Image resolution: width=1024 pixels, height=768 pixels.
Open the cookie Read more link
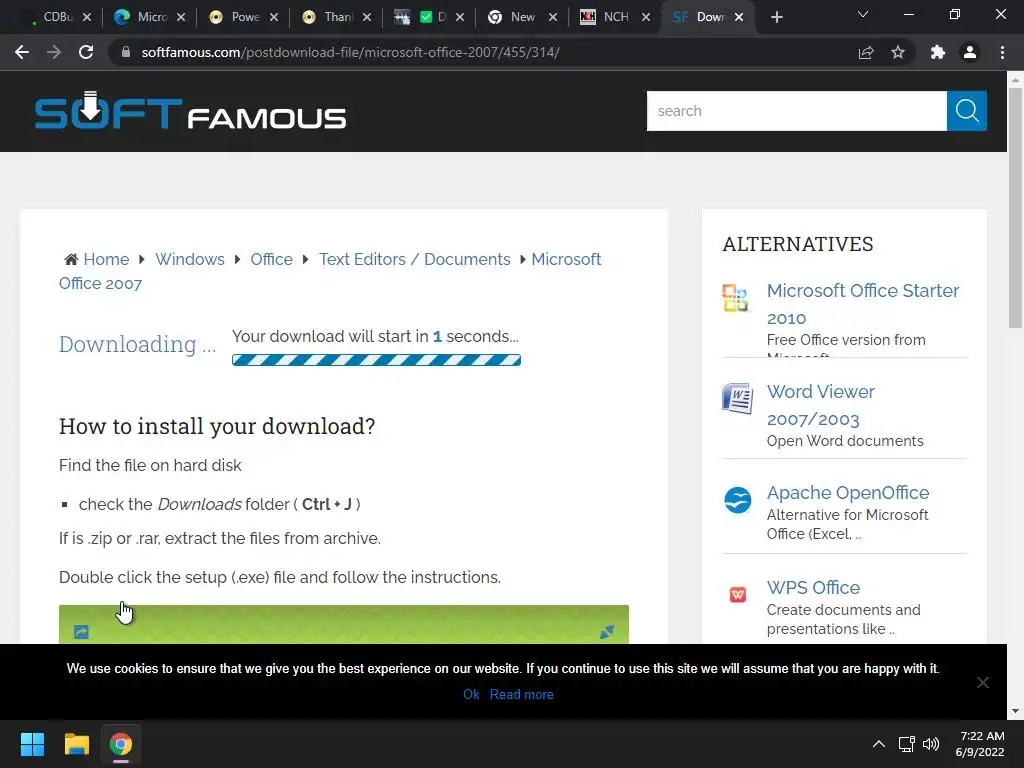[521, 694]
